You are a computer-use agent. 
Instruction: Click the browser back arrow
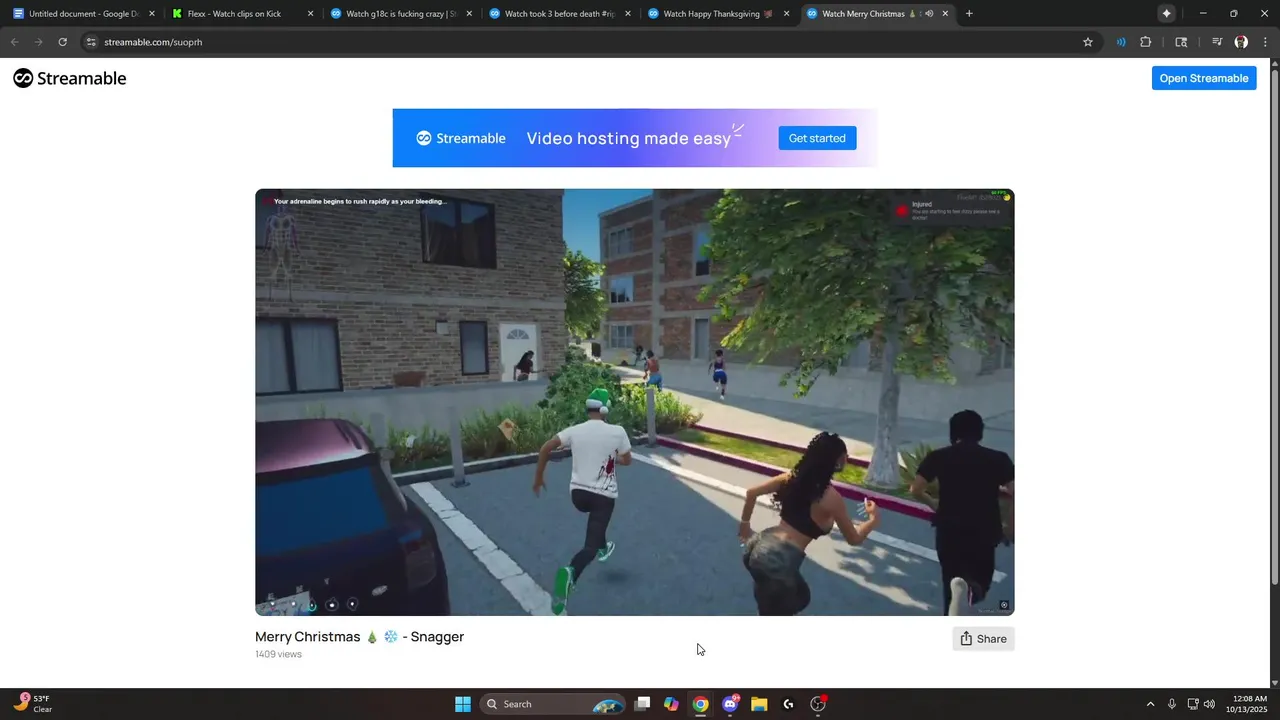[14, 42]
